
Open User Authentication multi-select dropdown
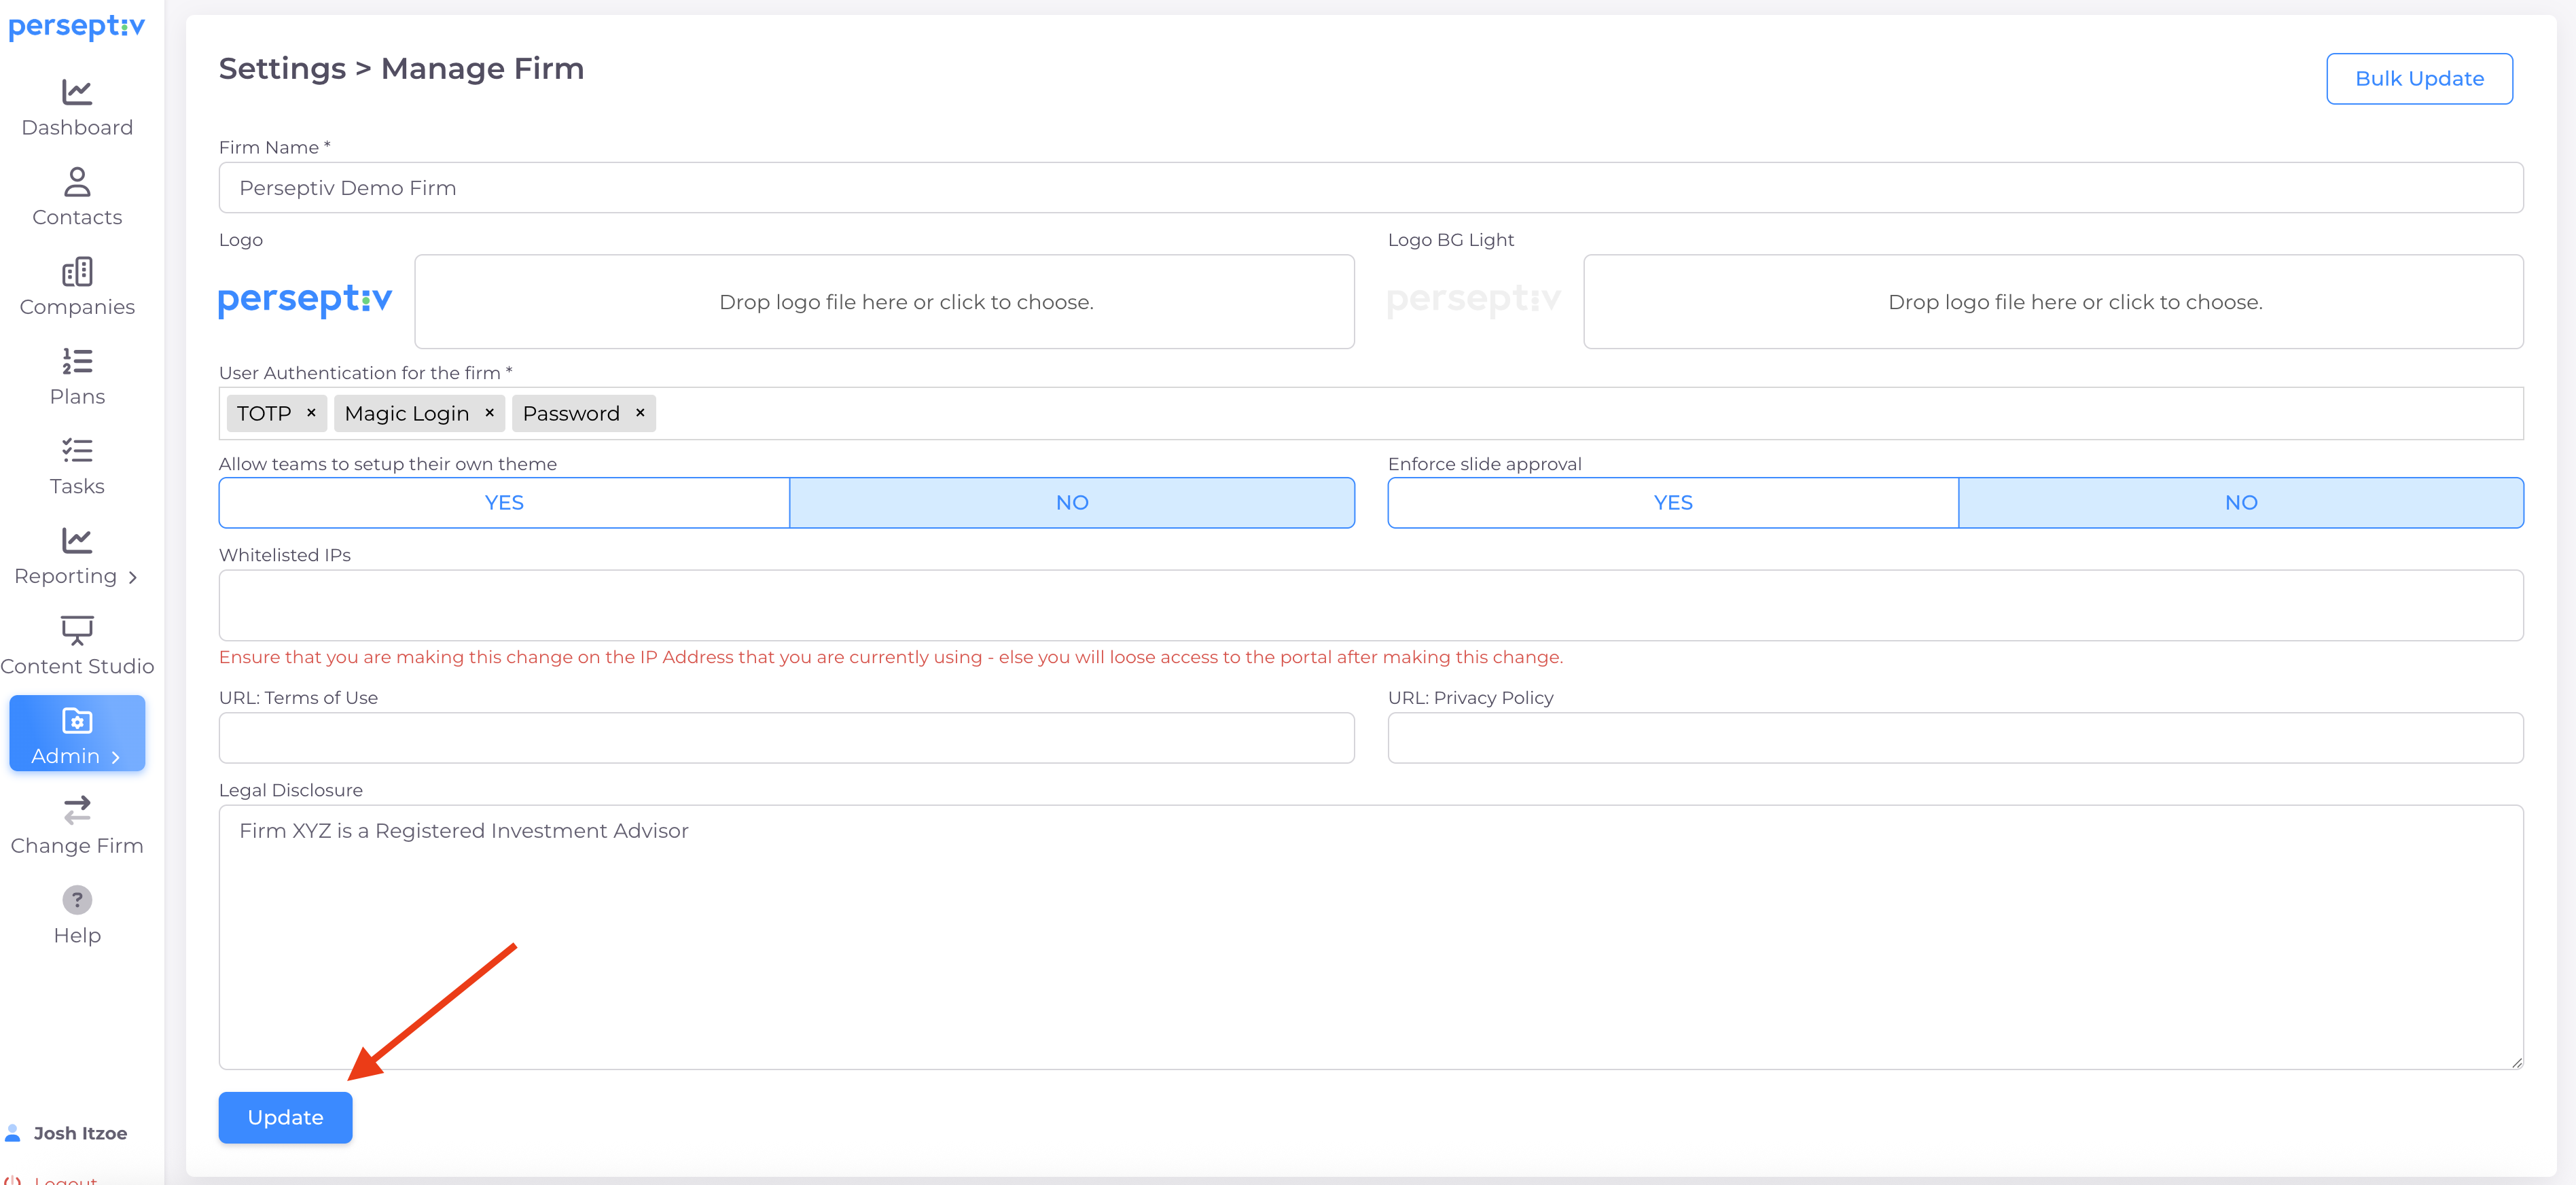tap(1500, 414)
